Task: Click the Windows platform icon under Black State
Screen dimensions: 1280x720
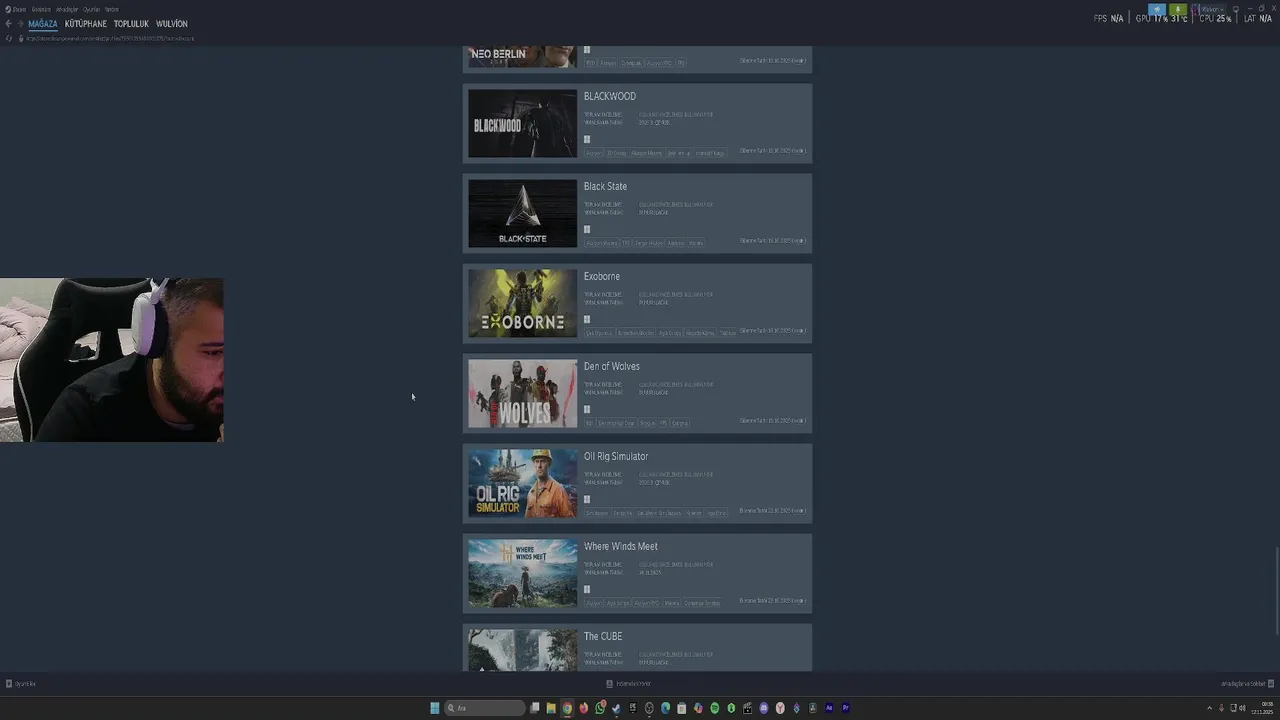Action: [587, 229]
